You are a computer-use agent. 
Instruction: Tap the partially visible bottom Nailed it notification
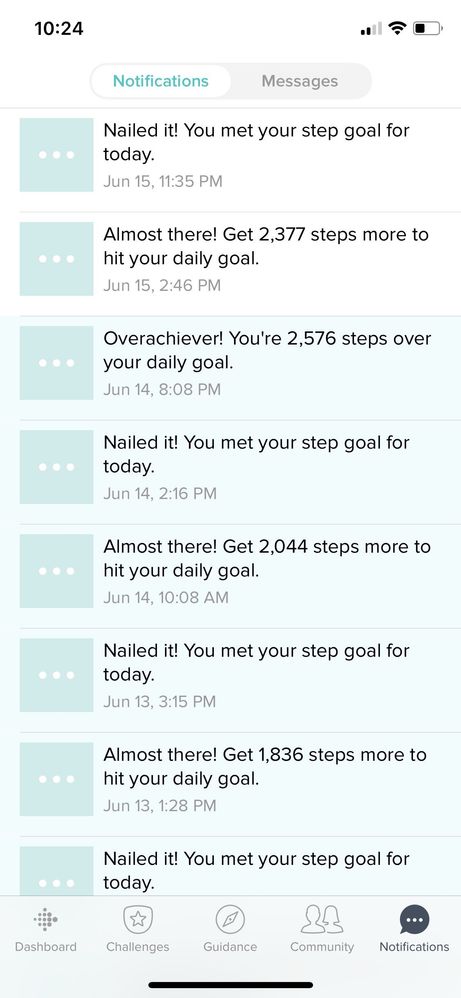click(230, 867)
